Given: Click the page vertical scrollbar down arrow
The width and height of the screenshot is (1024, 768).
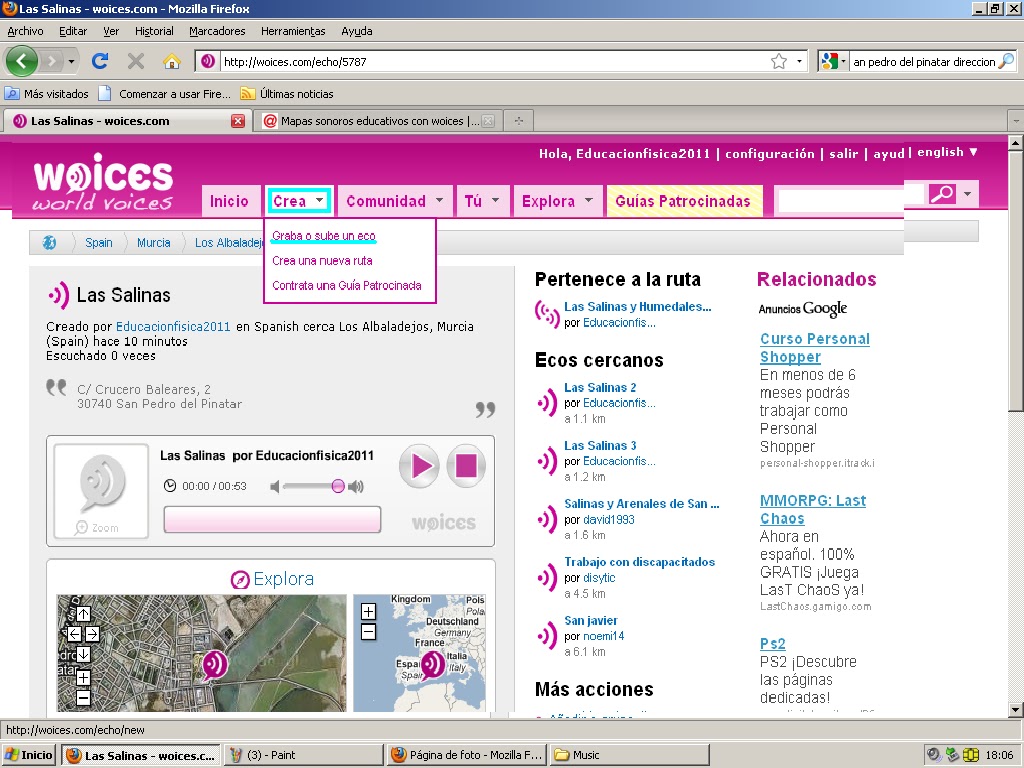Looking at the screenshot, I should (1016, 710).
